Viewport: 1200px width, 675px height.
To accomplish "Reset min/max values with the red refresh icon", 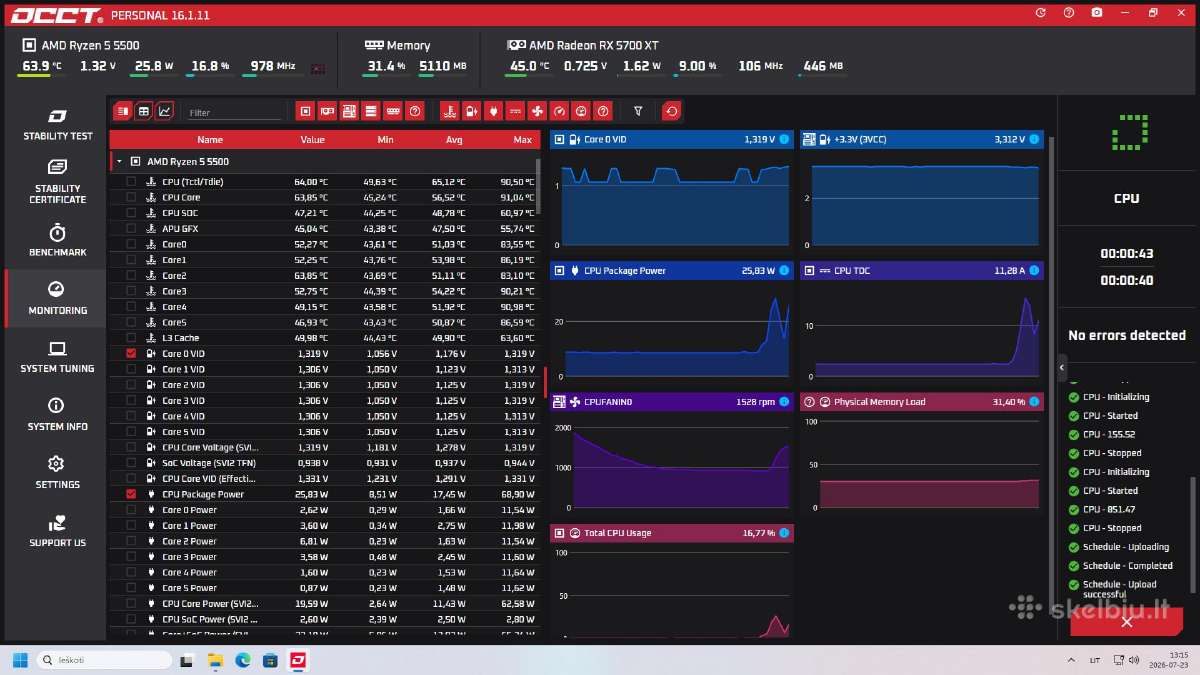I will (672, 111).
